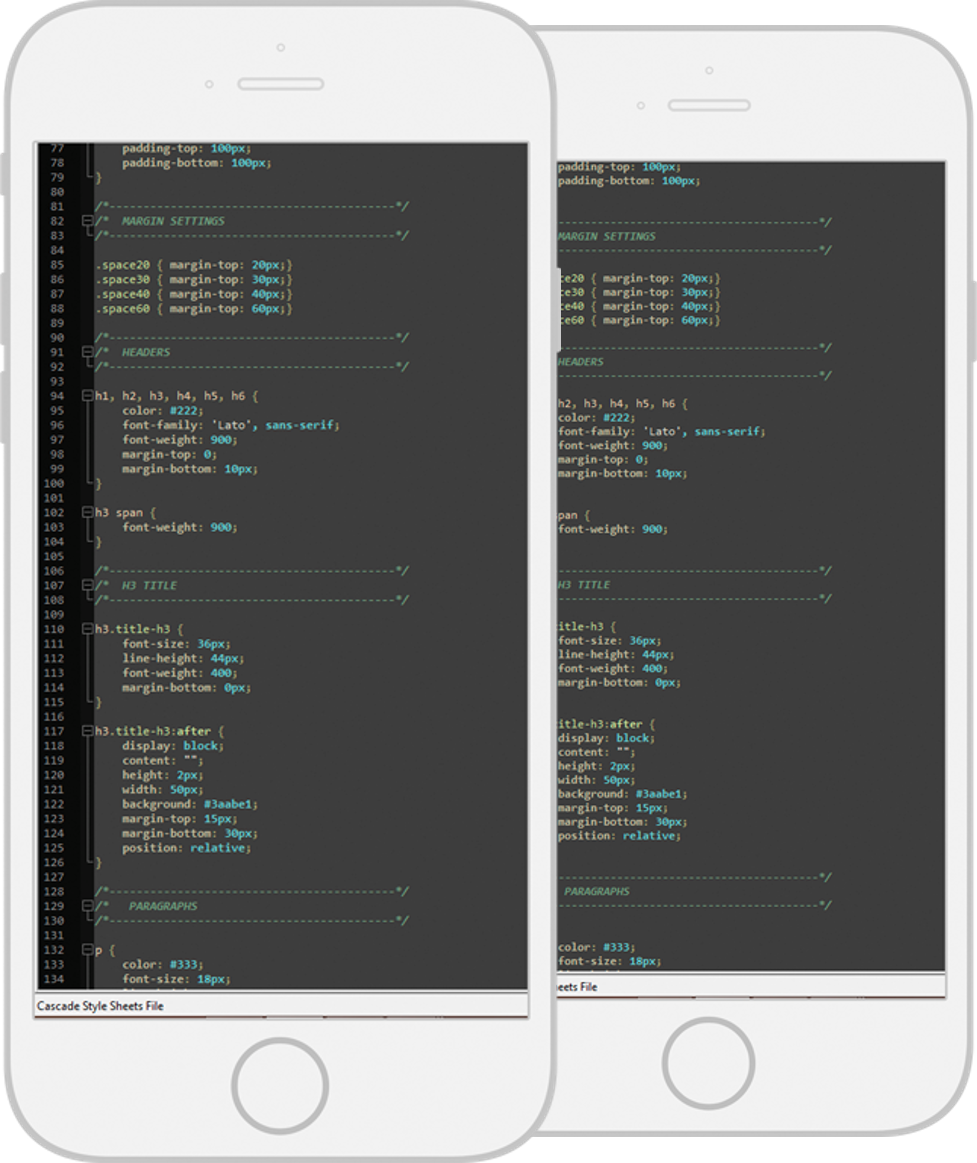Click 'margin-top: 0;' on the left phone
This screenshot has width=977, height=1163.
click(169, 454)
